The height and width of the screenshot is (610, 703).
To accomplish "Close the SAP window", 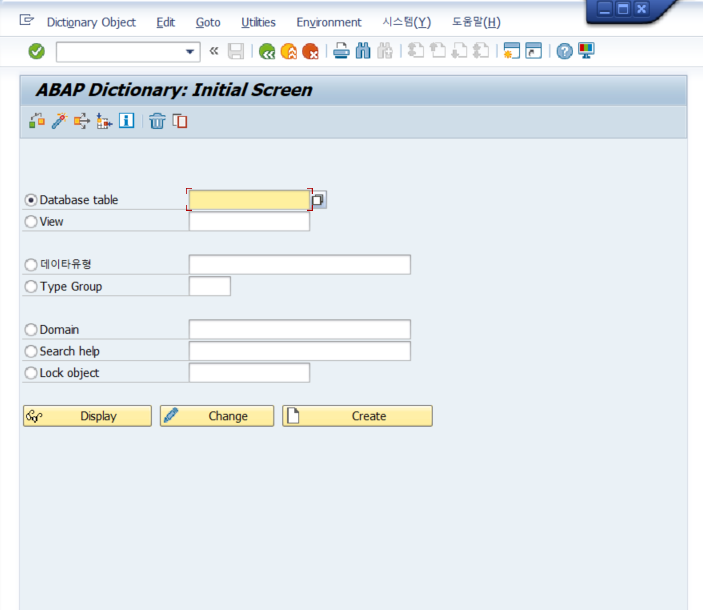I will point(642,9).
